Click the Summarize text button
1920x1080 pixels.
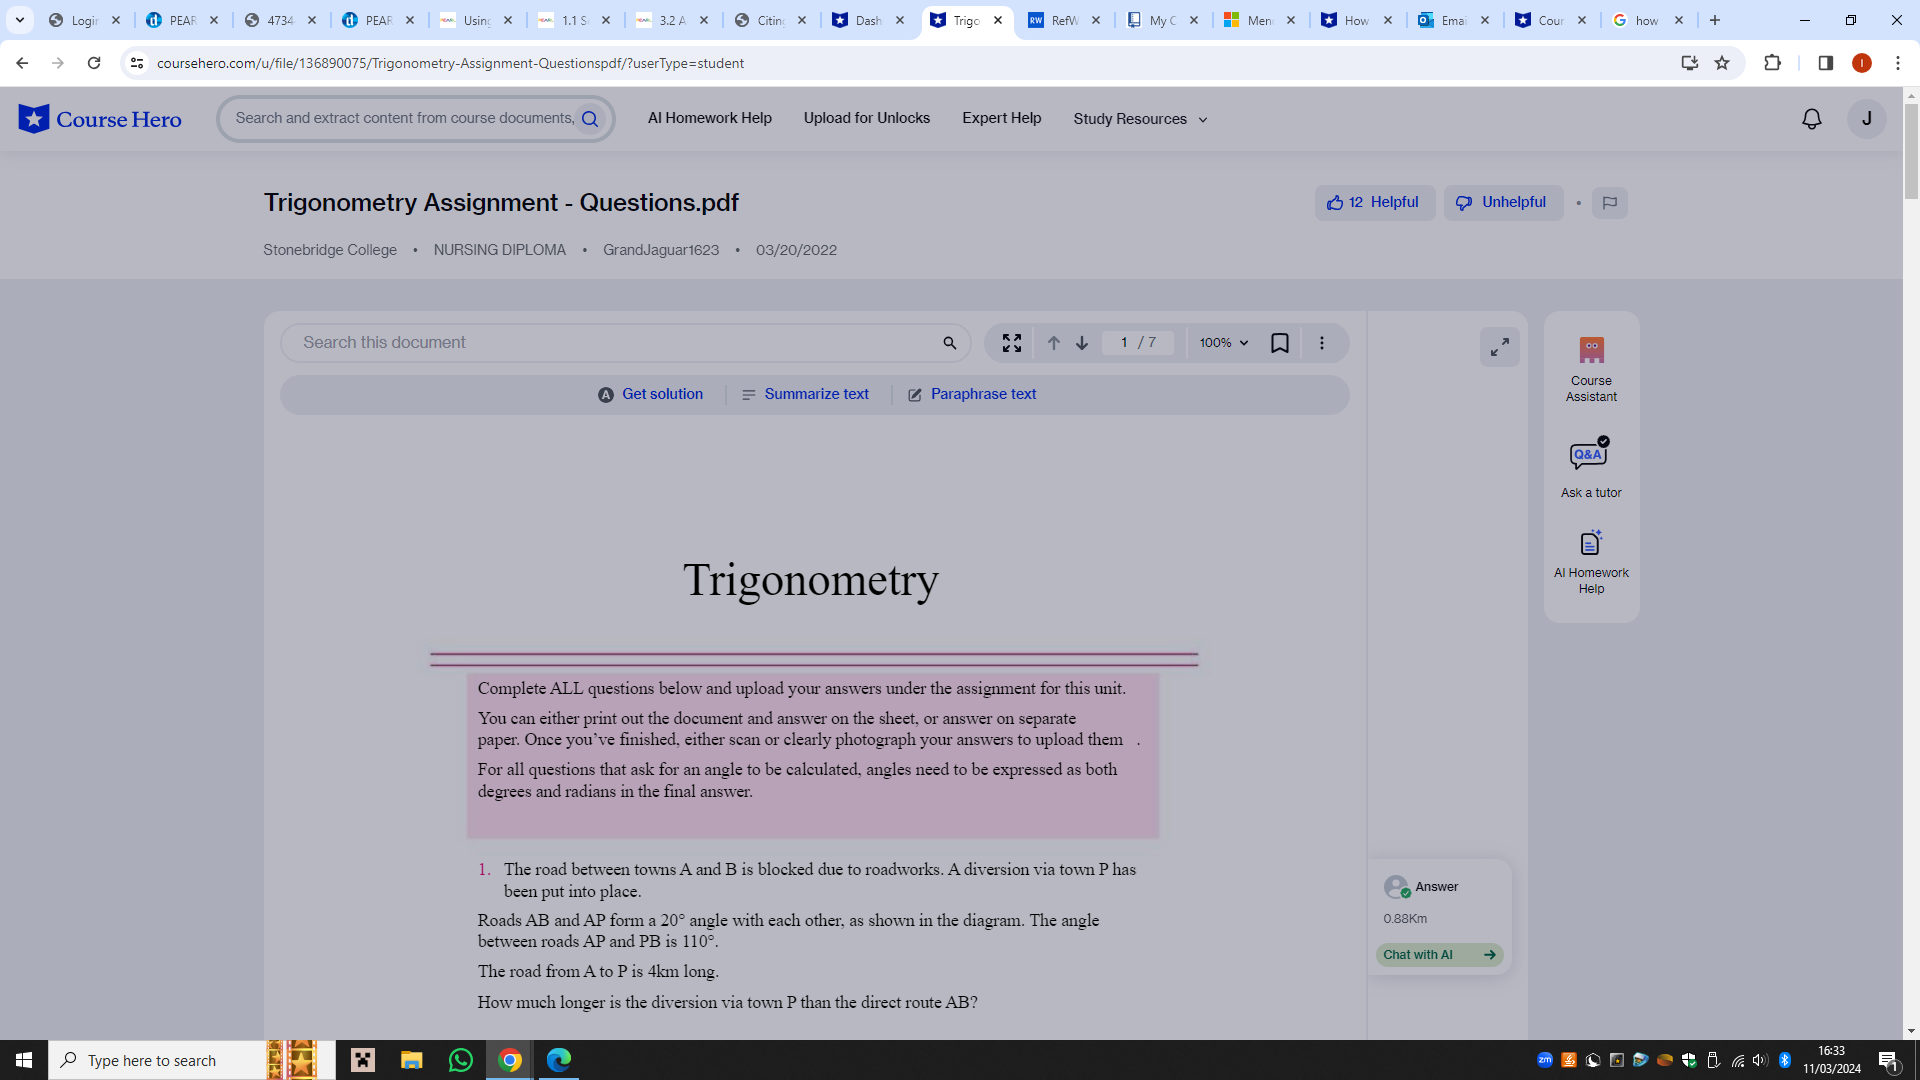click(x=805, y=394)
